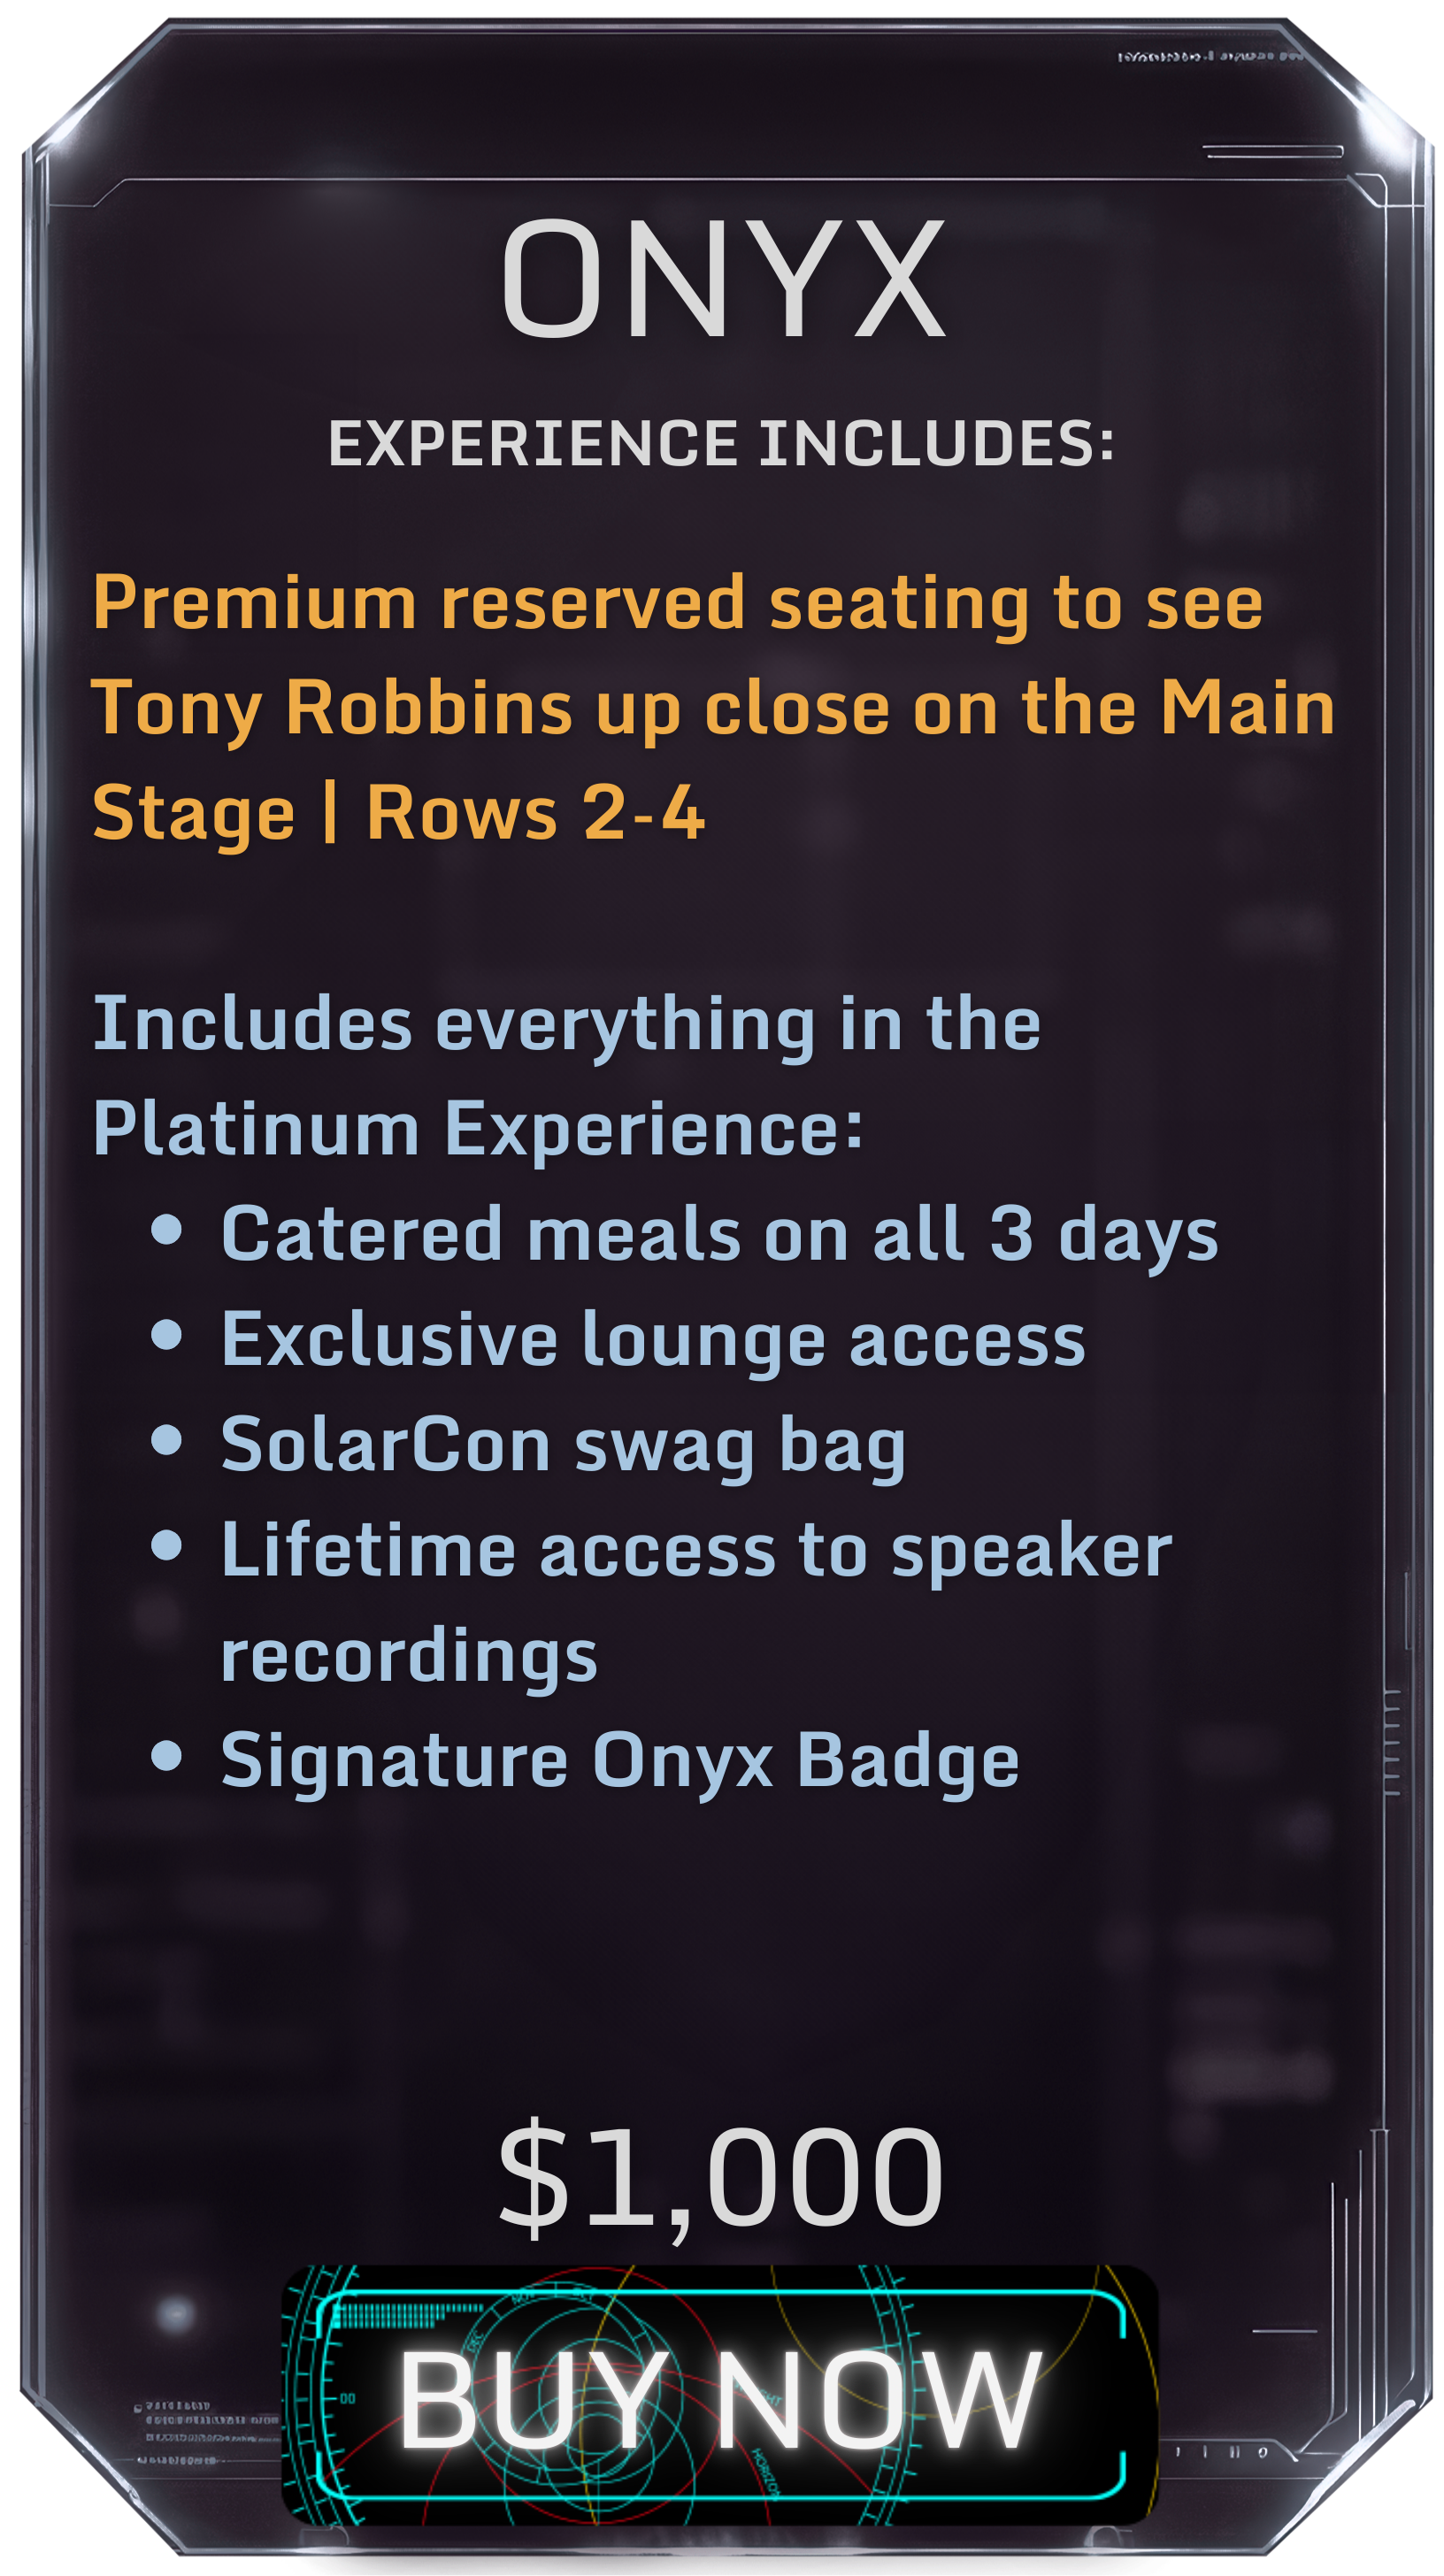Click the EXPERIENCE INCLUDES heading

point(720,443)
